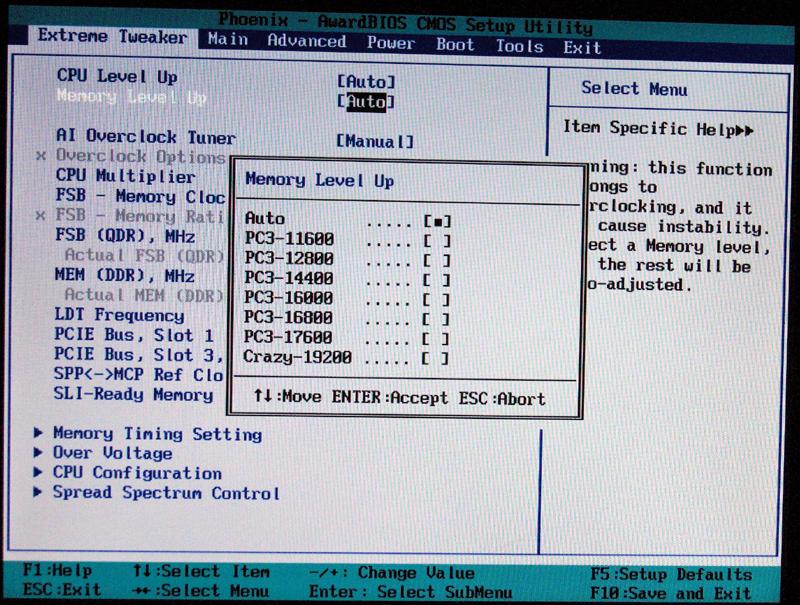
Task: Open Spread Spectrum Control submenu
Action: pos(166,493)
